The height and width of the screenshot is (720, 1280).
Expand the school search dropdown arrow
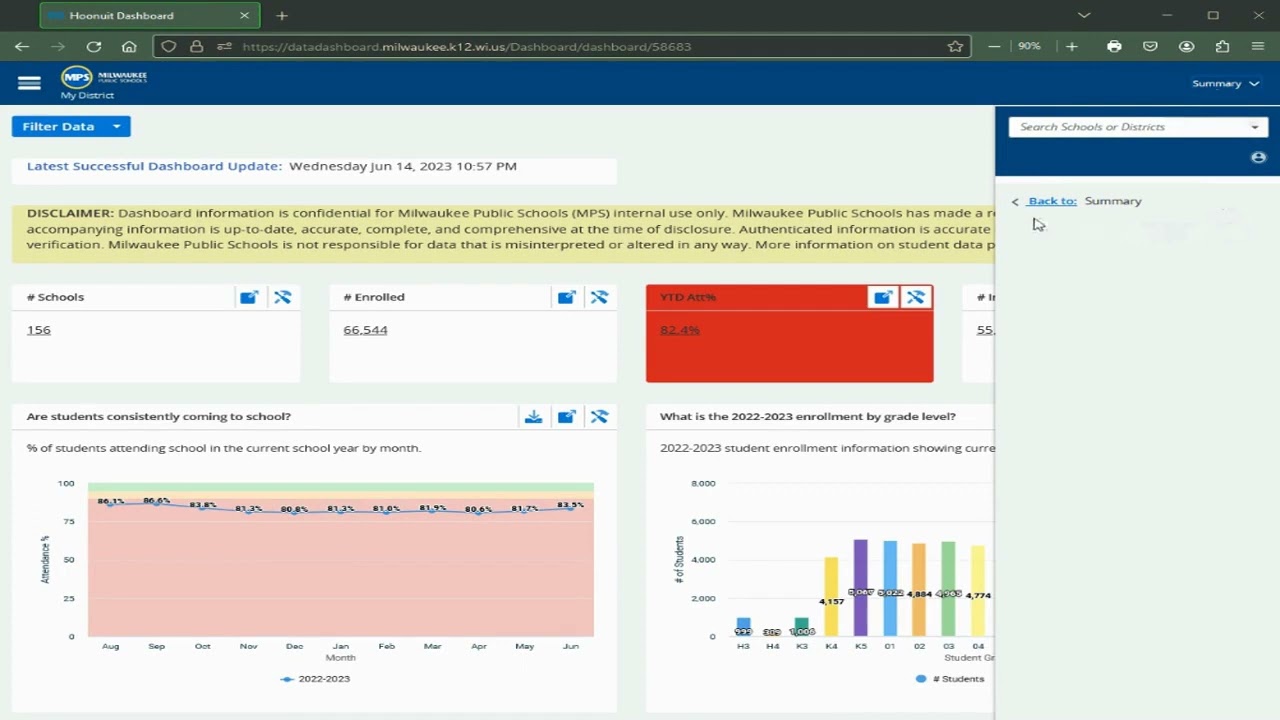click(1255, 127)
